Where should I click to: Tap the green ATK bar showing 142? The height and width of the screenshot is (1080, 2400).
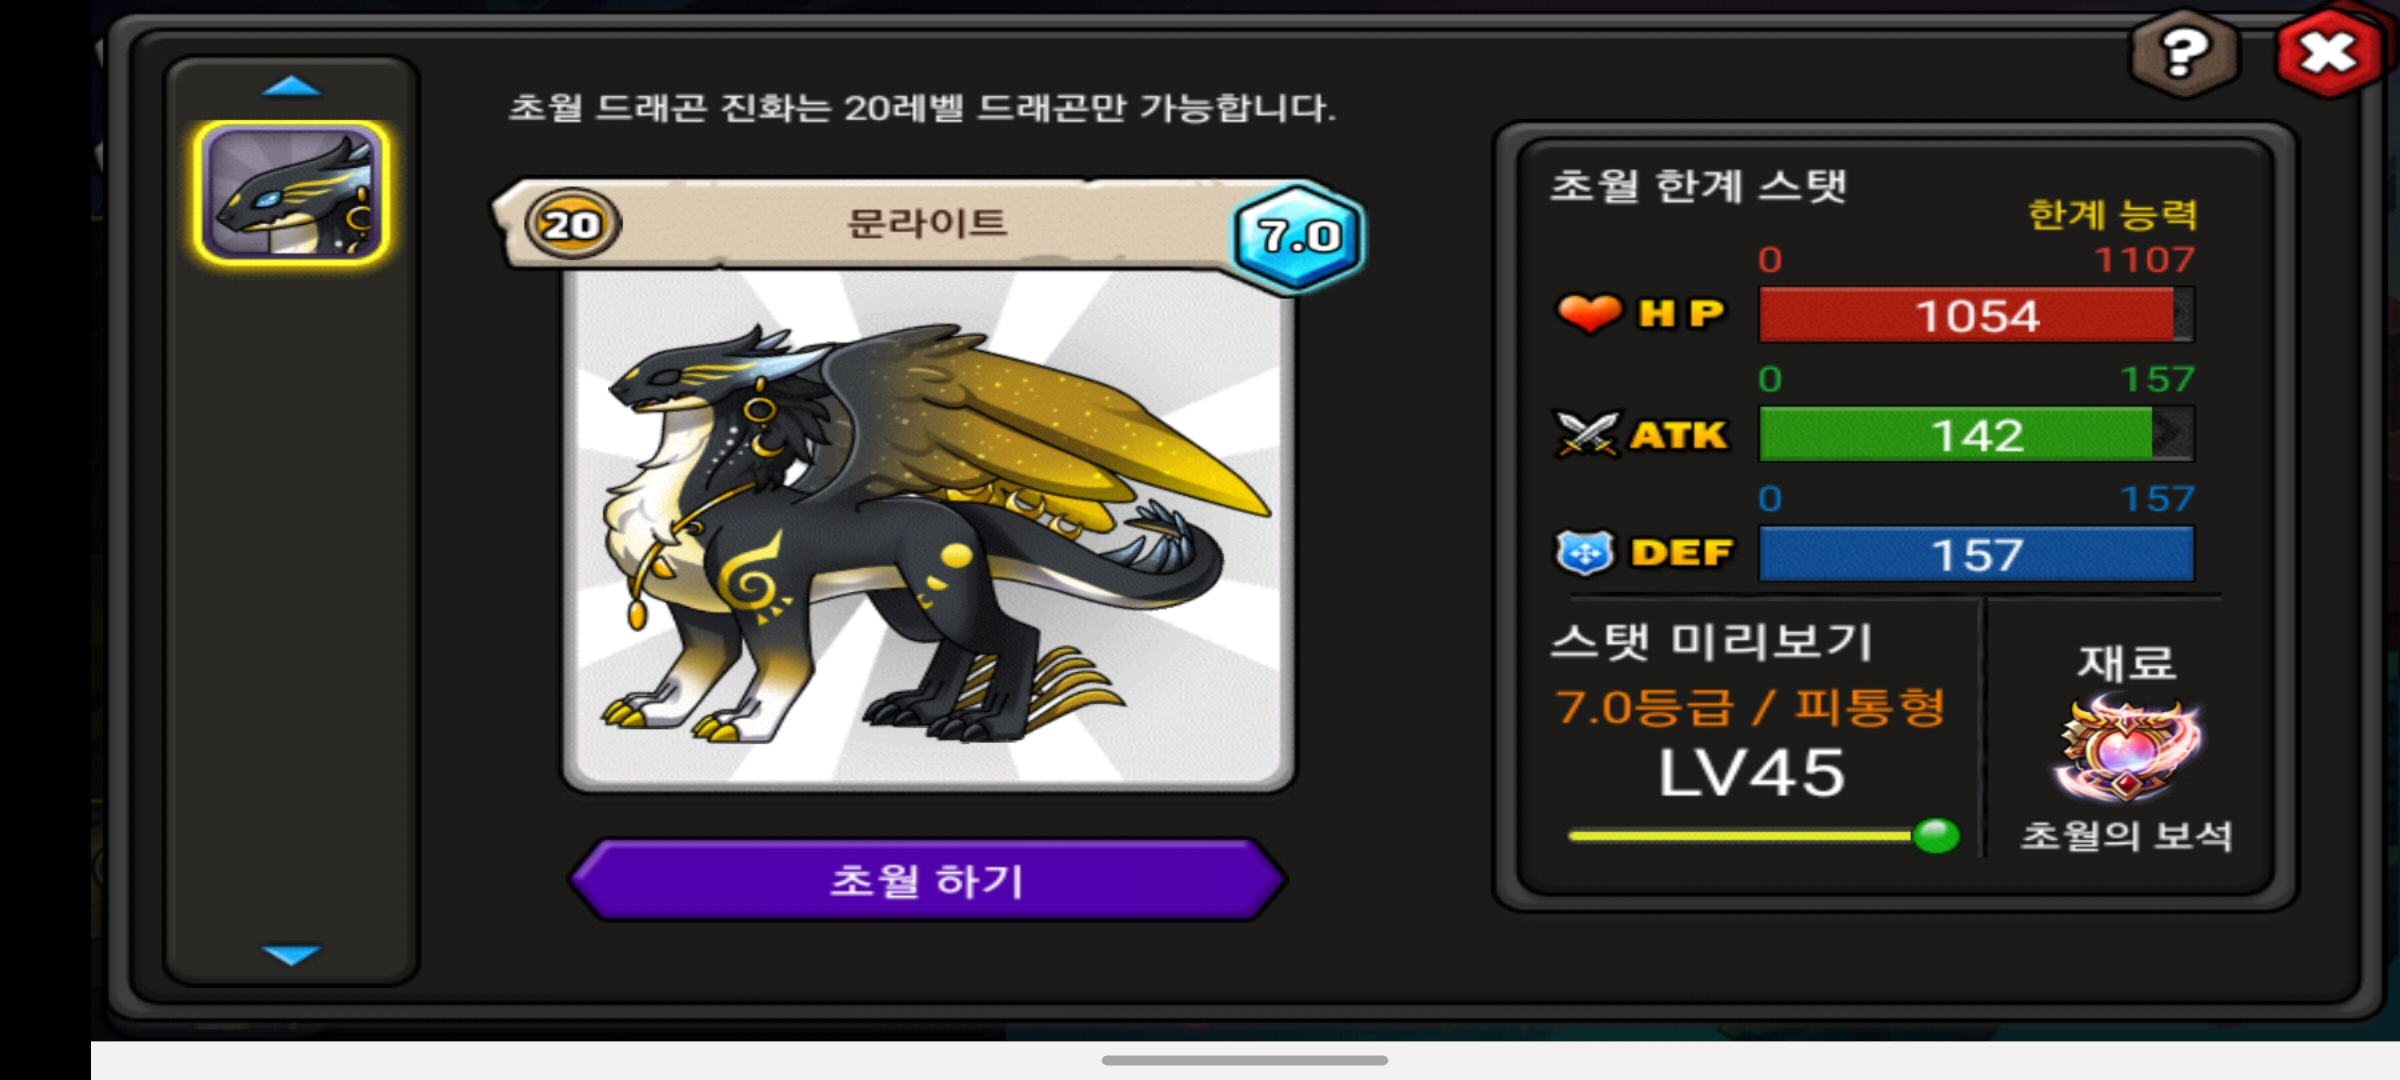coord(1976,434)
